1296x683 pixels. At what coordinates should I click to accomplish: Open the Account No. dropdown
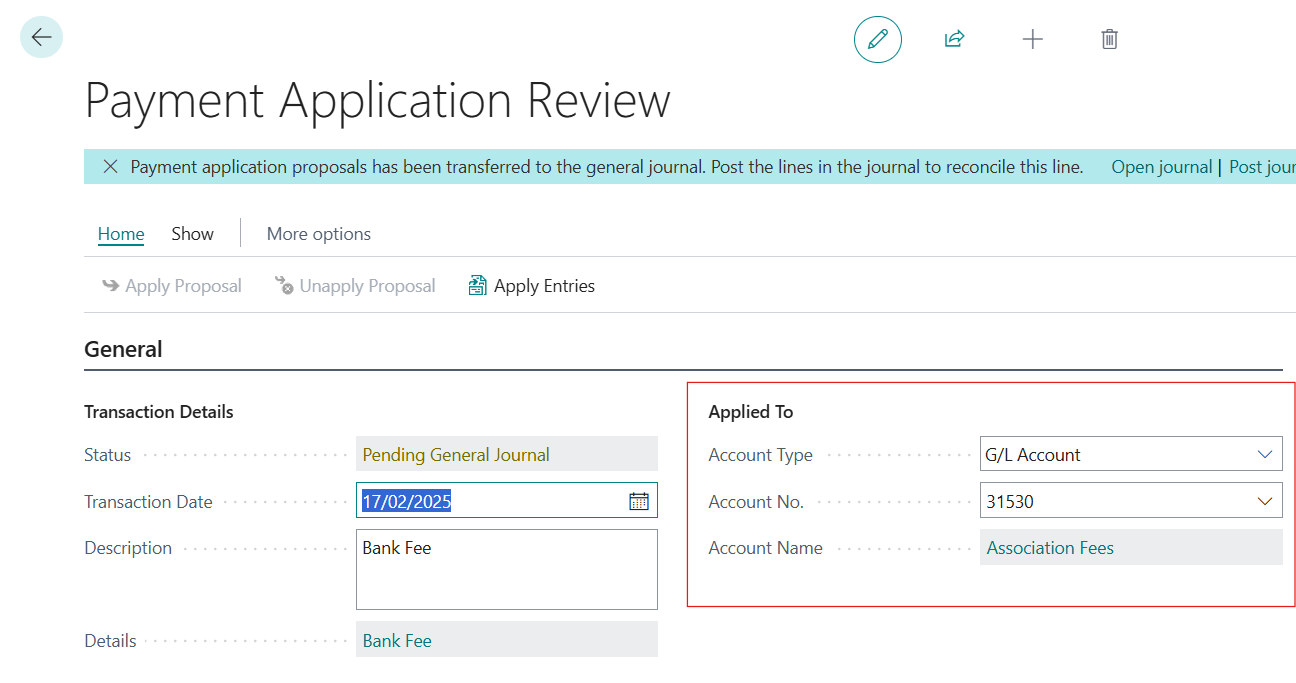[1268, 500]
